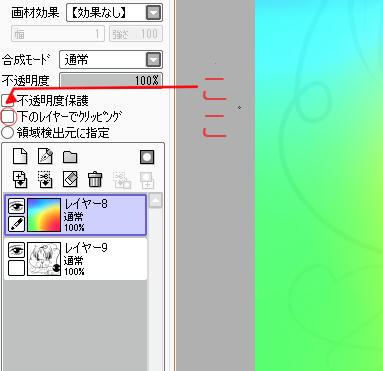The width and height of the screenshot is (383, 371).
Task: Select the レイヤー9 line art thumbnail
Action: tap(44, 259)
